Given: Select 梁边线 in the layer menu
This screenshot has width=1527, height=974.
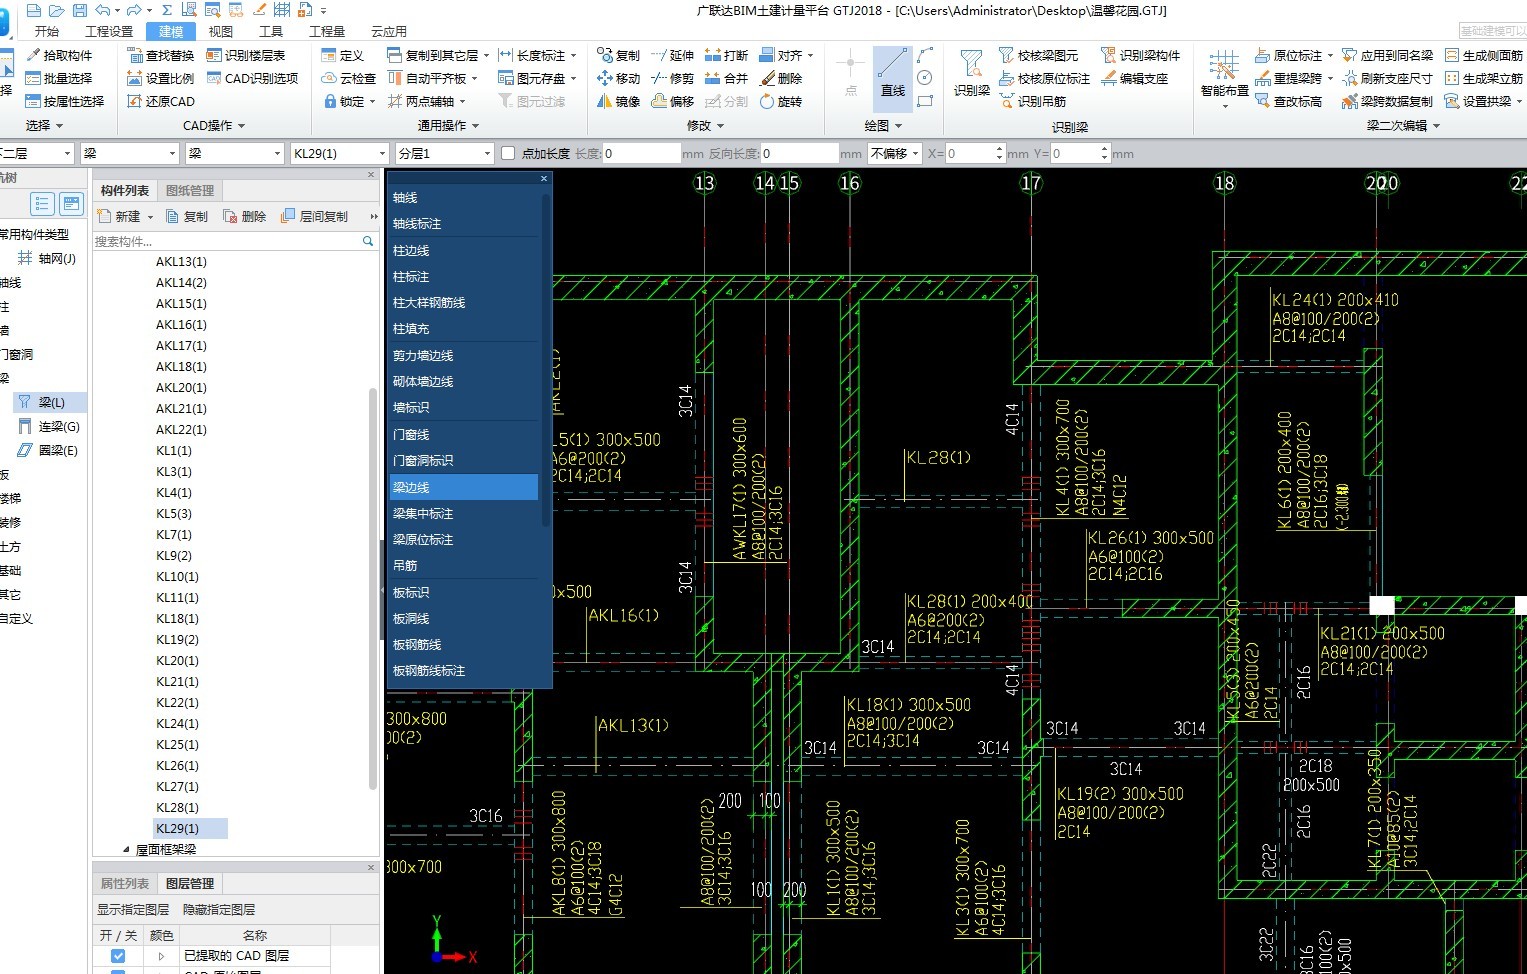Looking at the screenshot, I should pyautogui.click(x=464, y=487).
